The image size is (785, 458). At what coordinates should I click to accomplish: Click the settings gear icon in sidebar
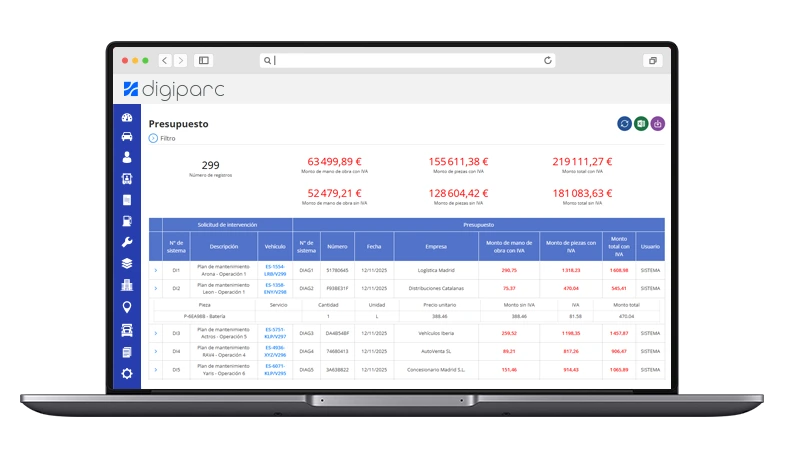tap(127, 374)
